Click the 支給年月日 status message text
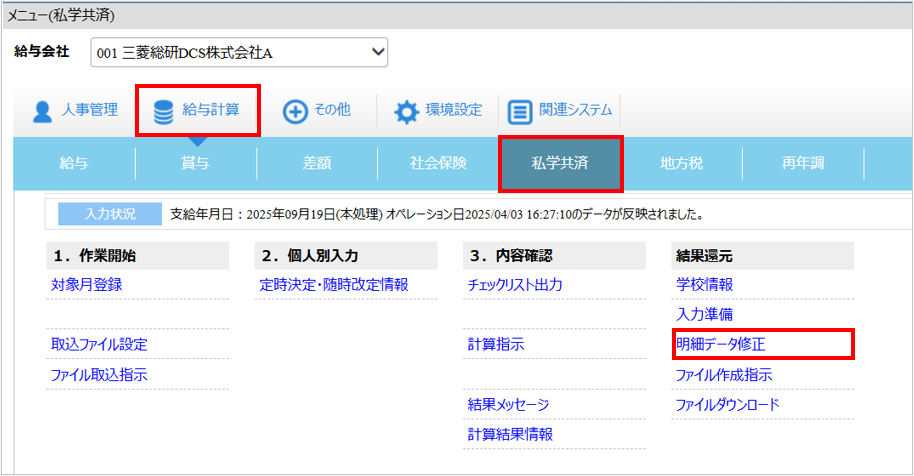This screenshot has width=914, height=476. pos(437,214)
